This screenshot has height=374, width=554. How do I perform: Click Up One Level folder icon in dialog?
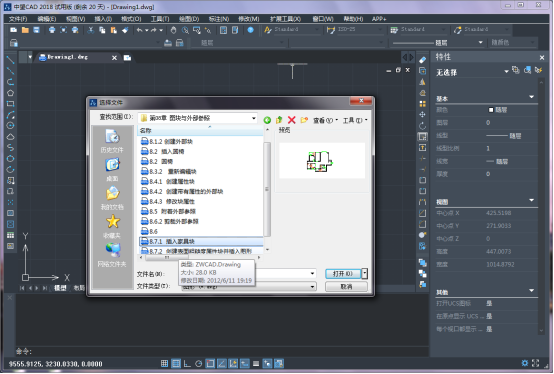(x=279, y=120)
